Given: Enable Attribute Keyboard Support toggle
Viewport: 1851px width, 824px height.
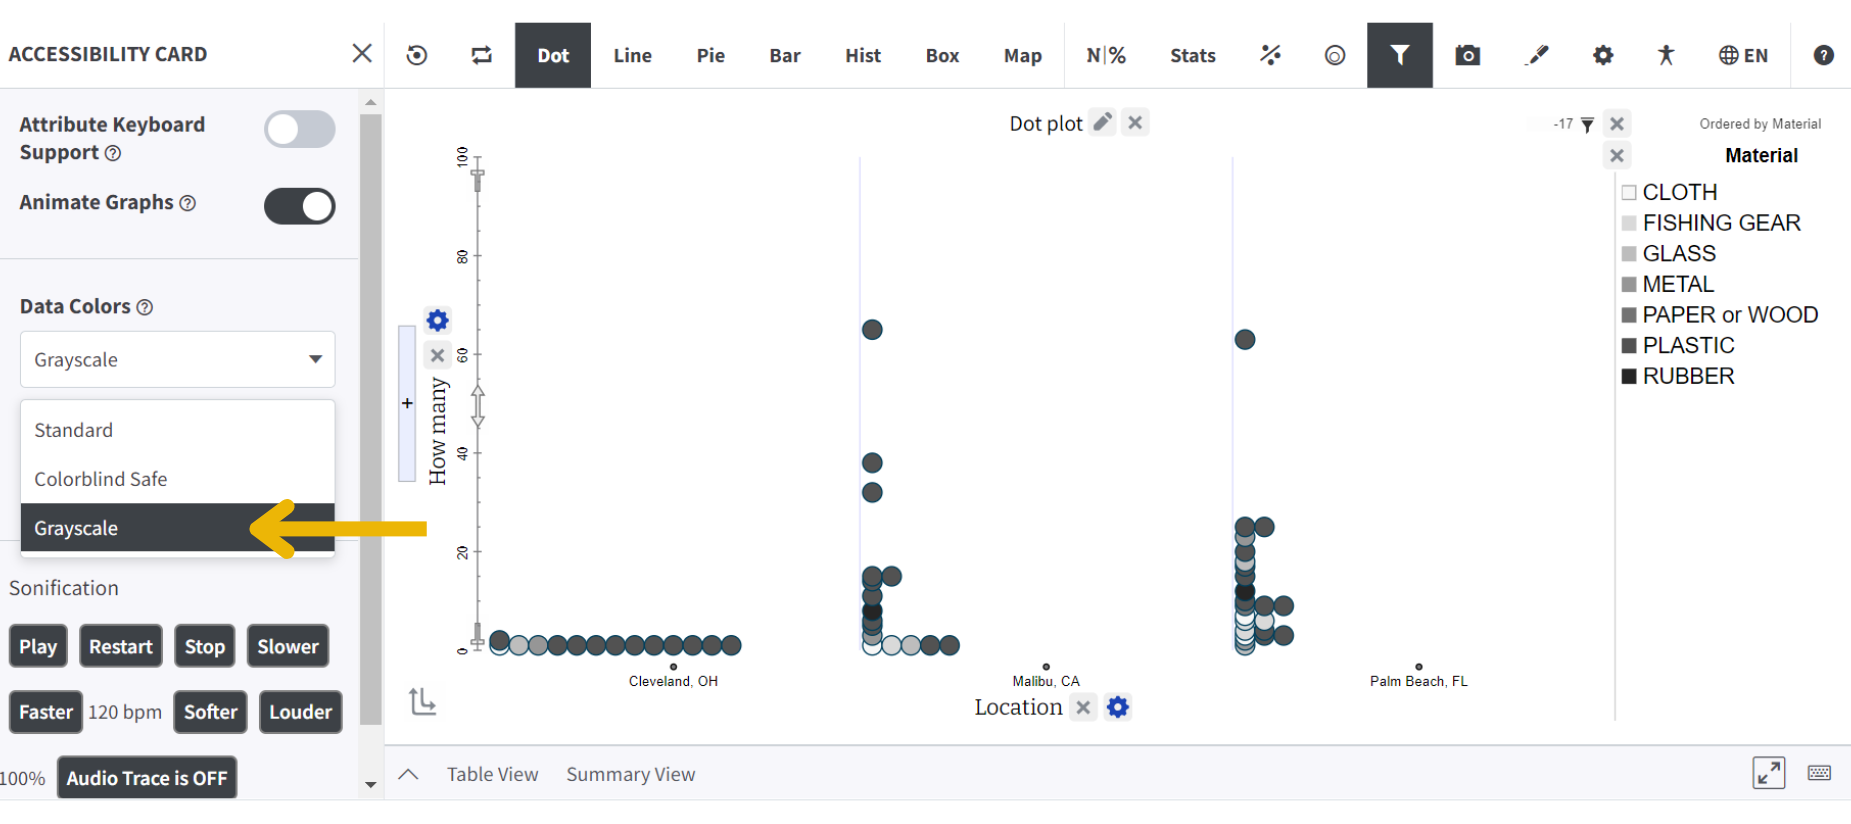Looking at the screenshot, I should (x=299, y=129).
